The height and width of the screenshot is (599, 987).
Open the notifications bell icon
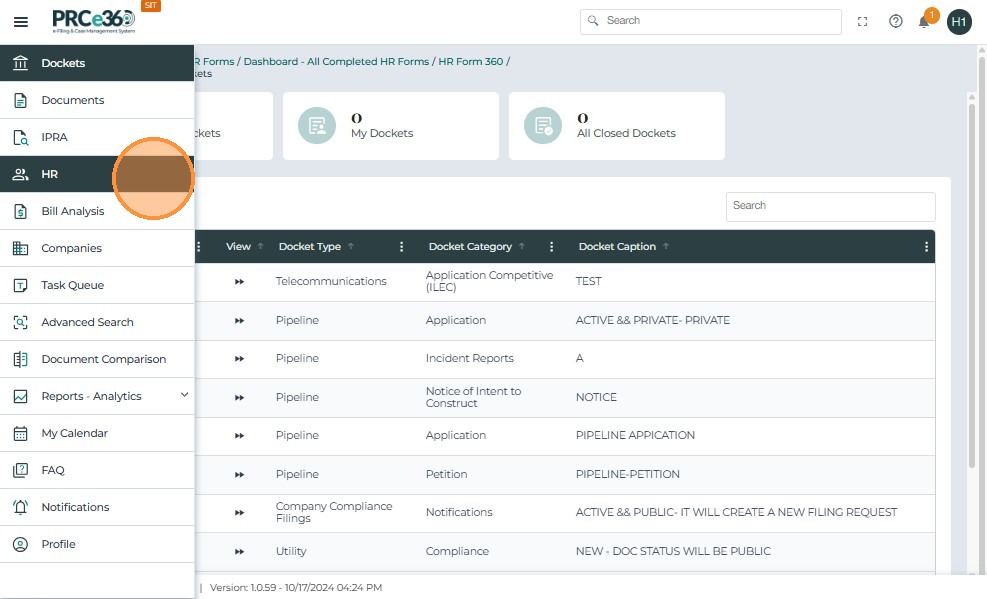(924, 22)
